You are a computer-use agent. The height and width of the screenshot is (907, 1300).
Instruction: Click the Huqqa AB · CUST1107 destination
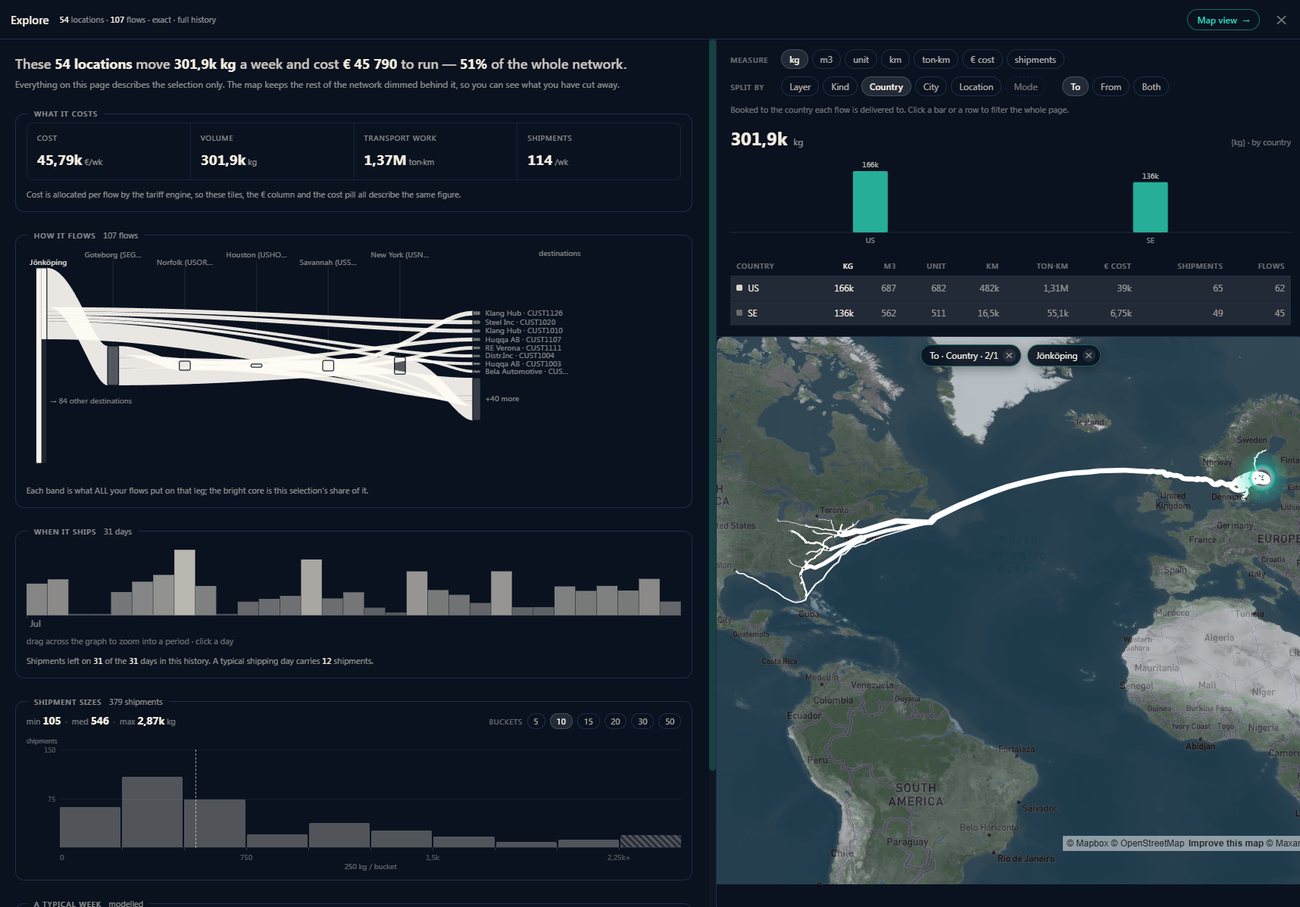point(523,339)
